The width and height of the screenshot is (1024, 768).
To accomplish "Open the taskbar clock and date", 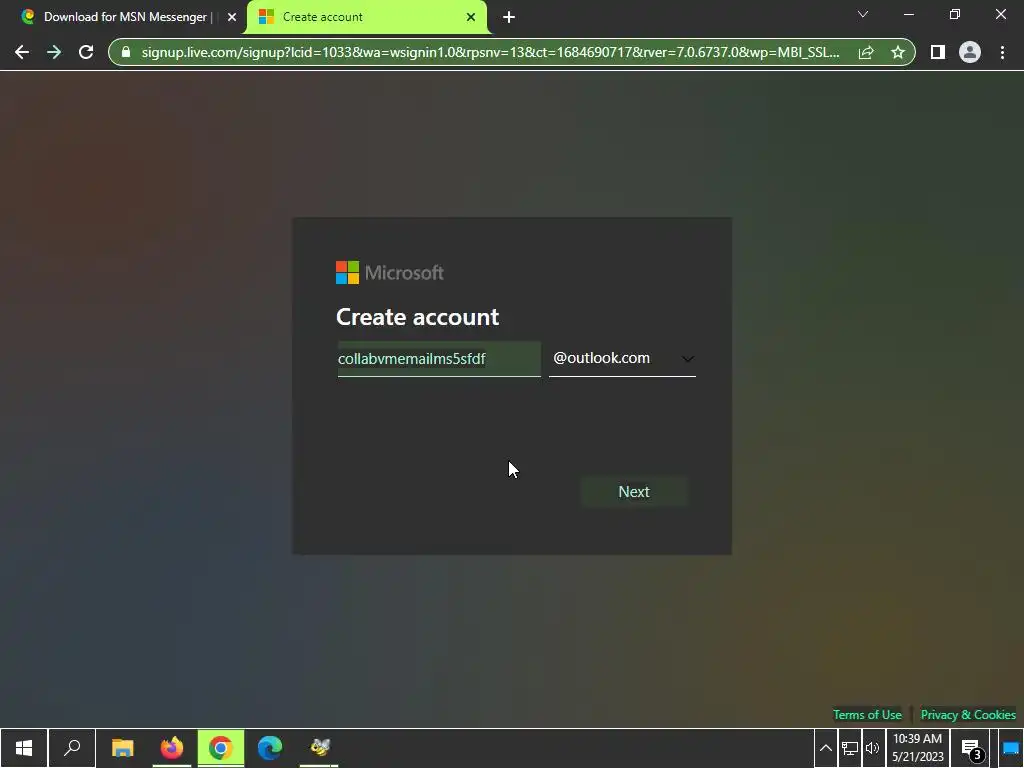I will coord(918,748).
